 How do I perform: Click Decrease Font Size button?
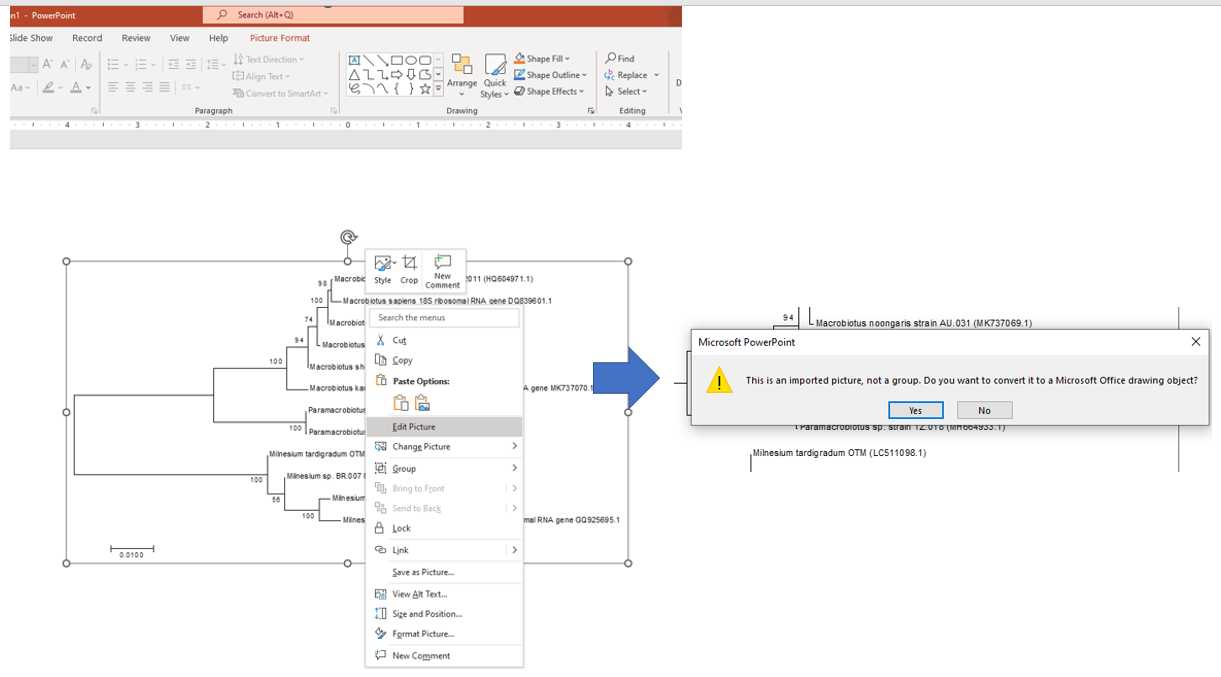pyautogui.click(x=65, y=64)
